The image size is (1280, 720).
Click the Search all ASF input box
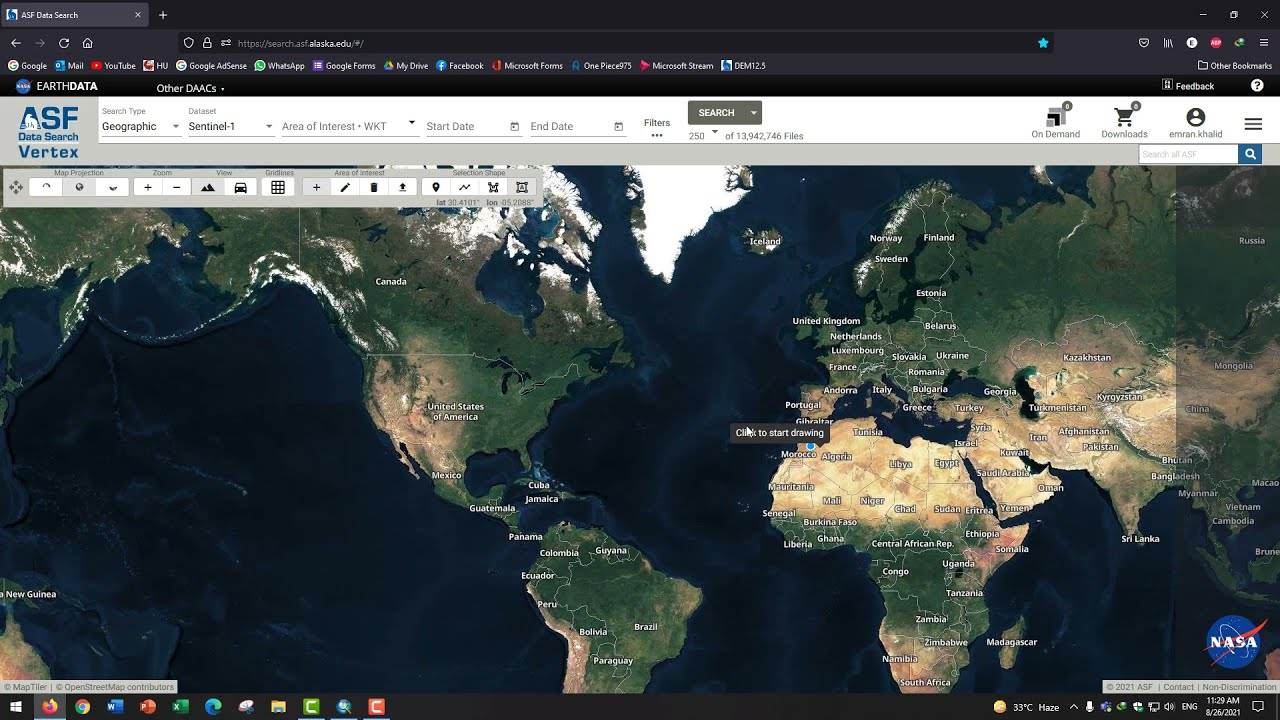point(1188,154)
